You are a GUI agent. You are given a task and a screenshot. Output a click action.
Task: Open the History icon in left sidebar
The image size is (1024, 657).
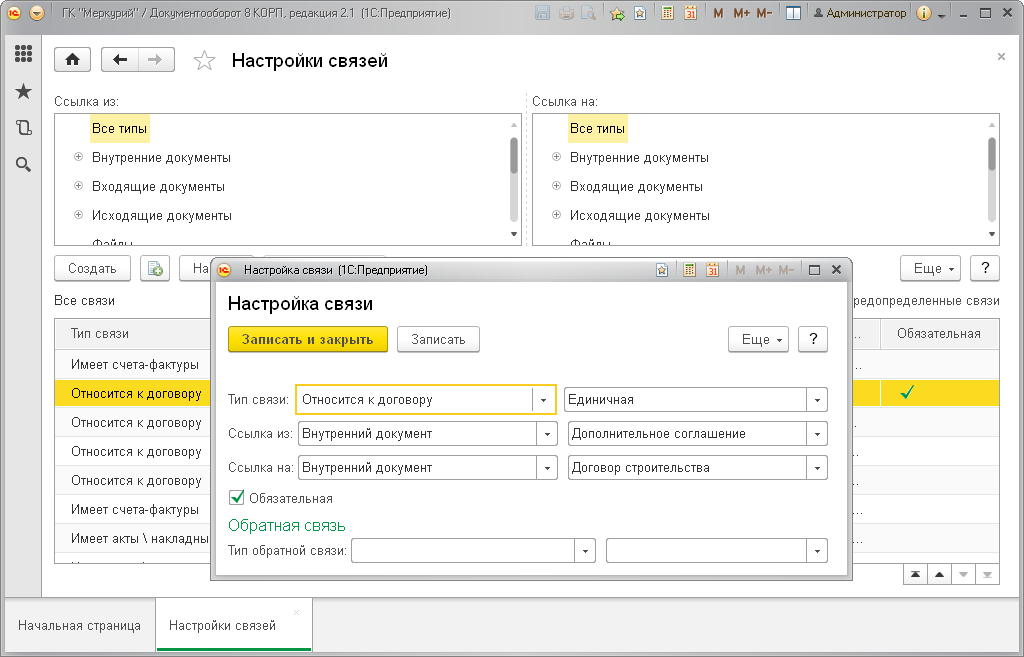click(24, 128)
